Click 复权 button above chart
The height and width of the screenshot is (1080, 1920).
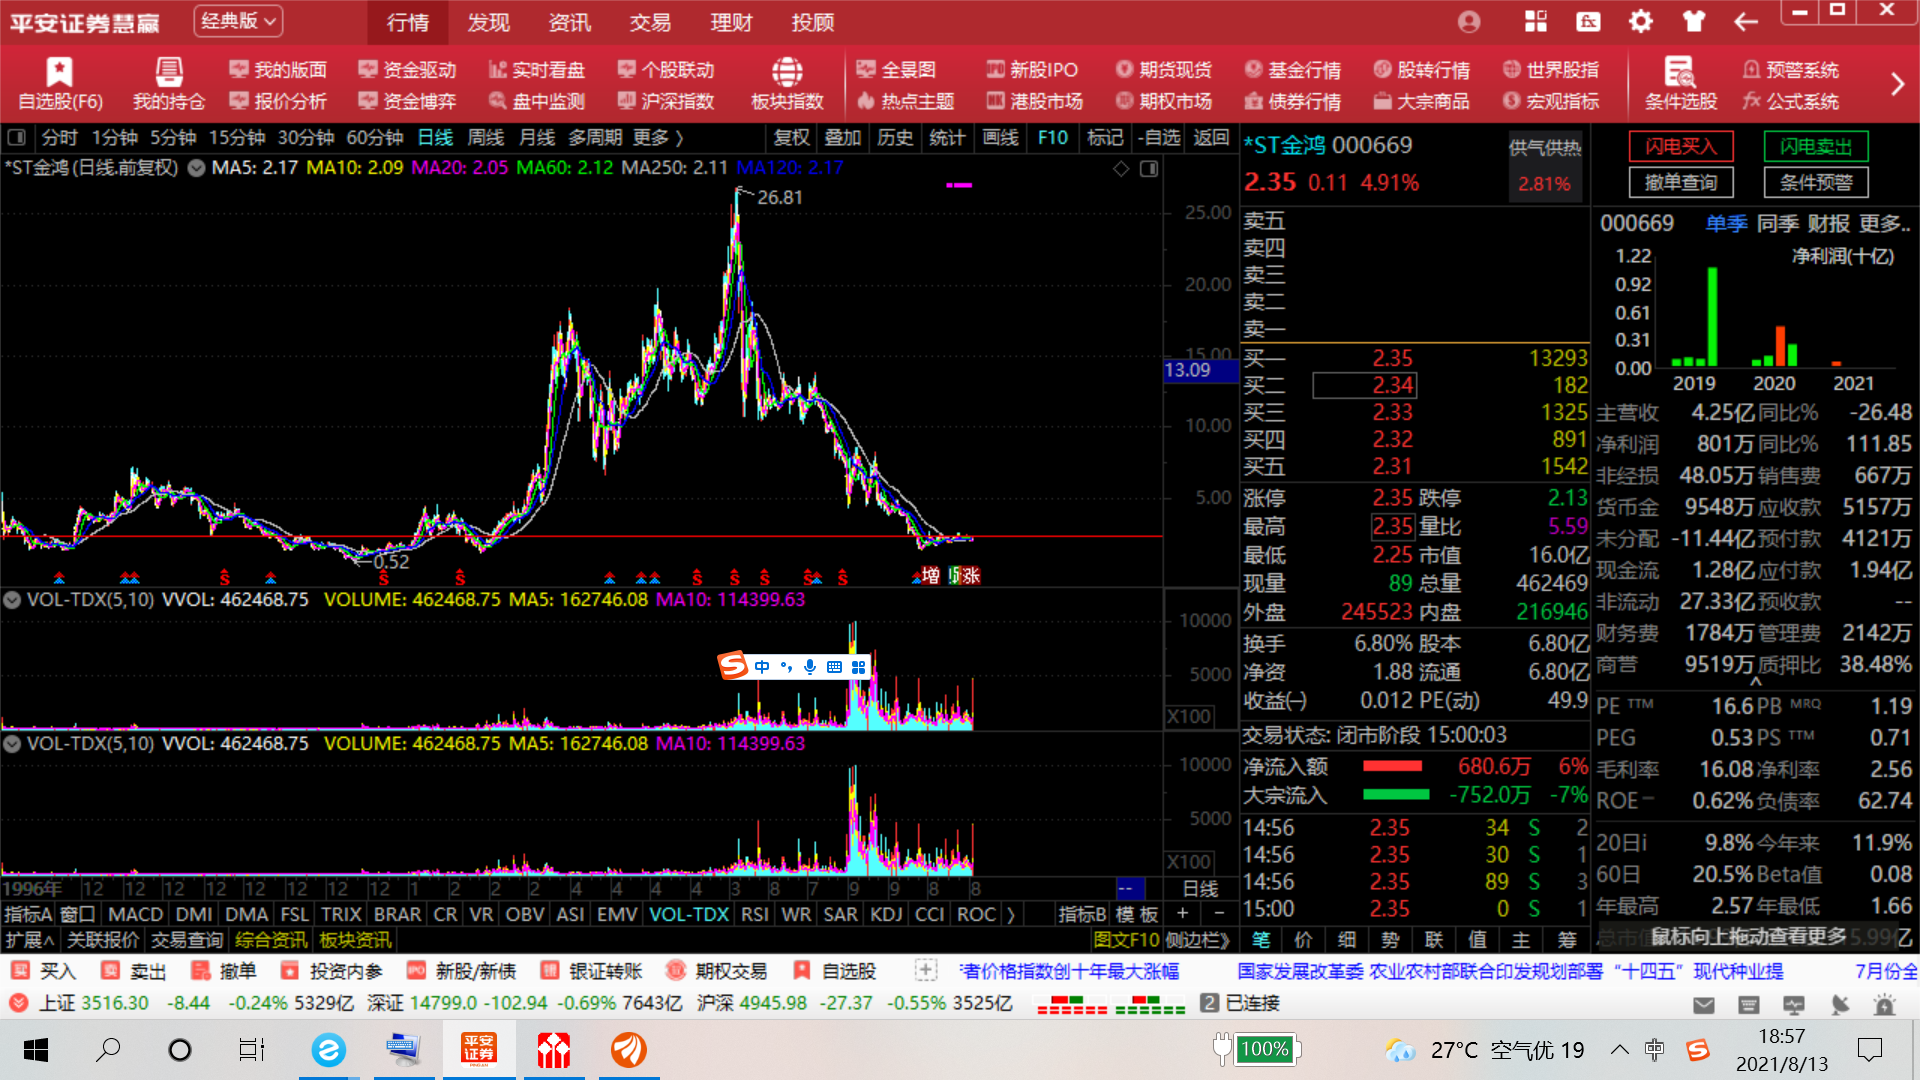click(x=792, y=137)
